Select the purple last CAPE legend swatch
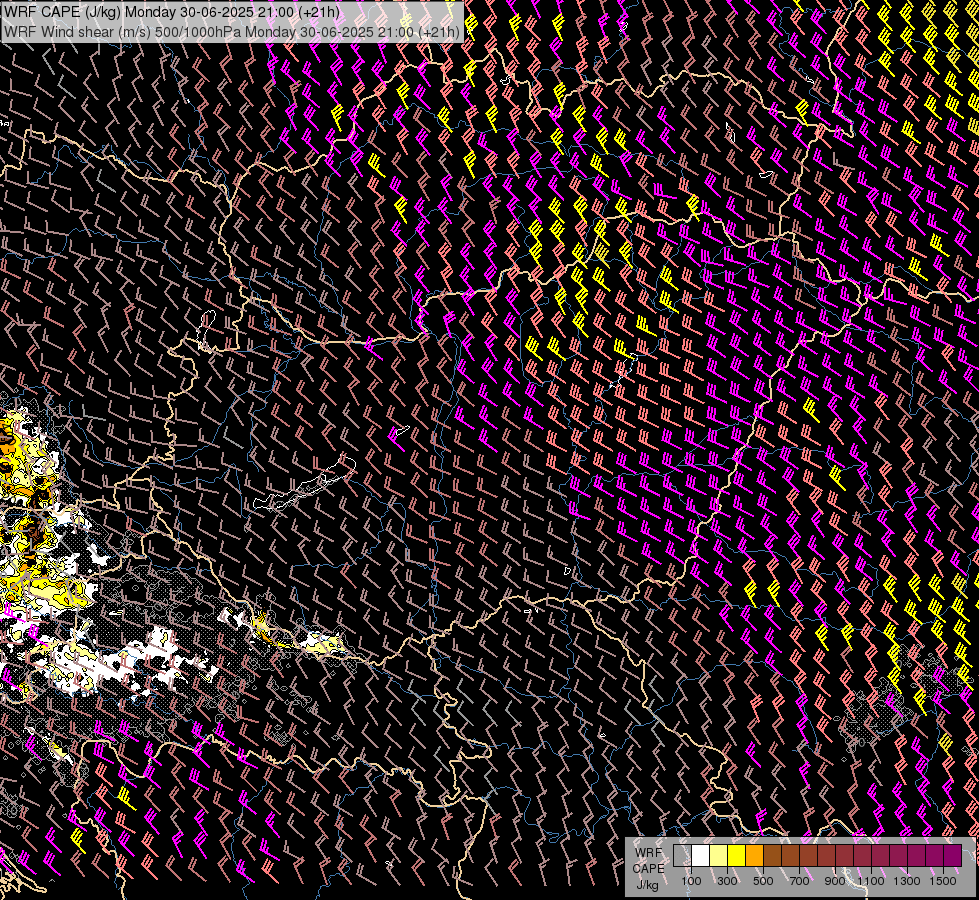 point(953,855)
